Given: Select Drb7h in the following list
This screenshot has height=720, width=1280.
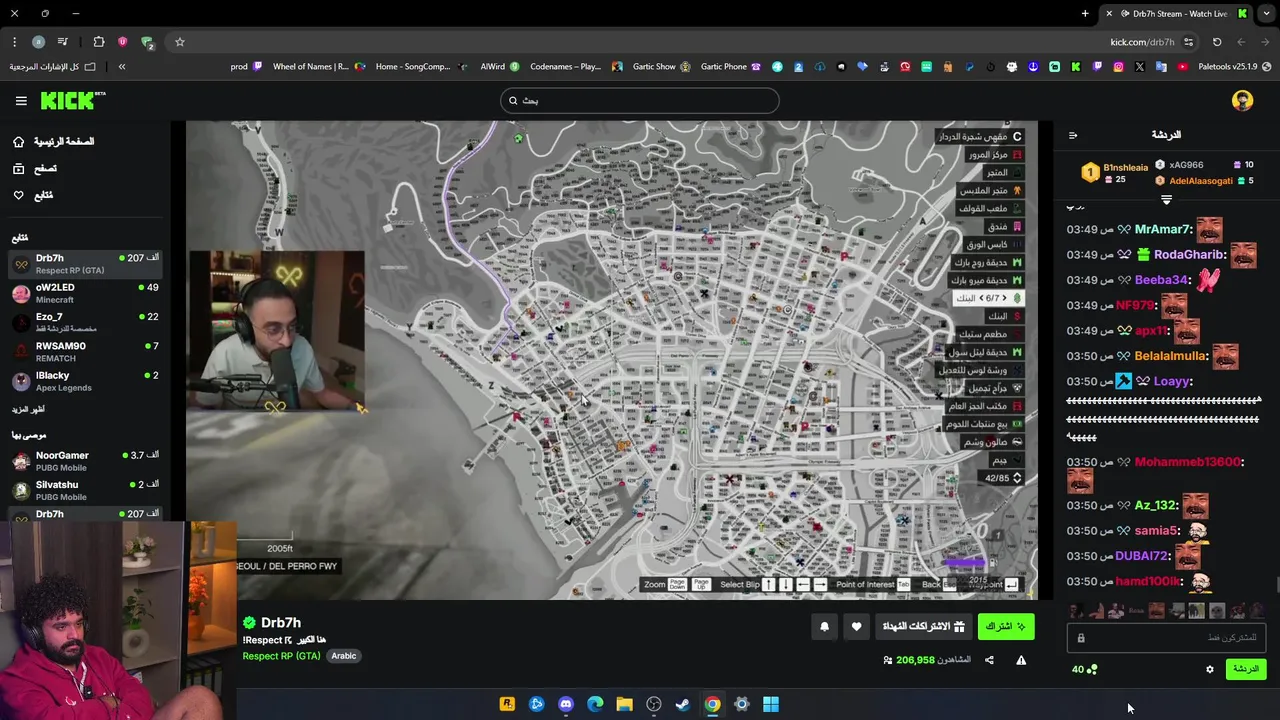Looking at the screenshot, I should (x=85, y=264).
